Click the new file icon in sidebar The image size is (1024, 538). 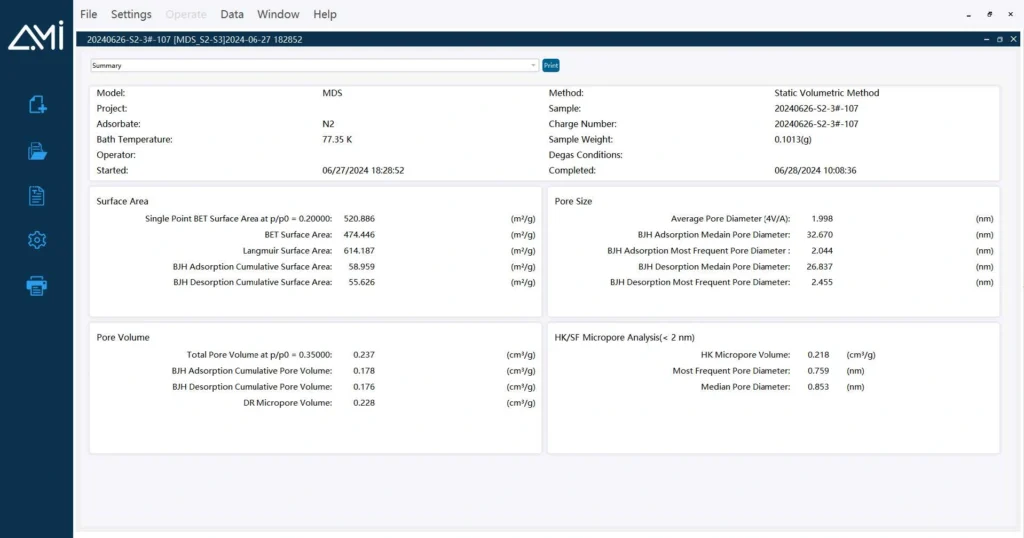[x=37, y=104]
